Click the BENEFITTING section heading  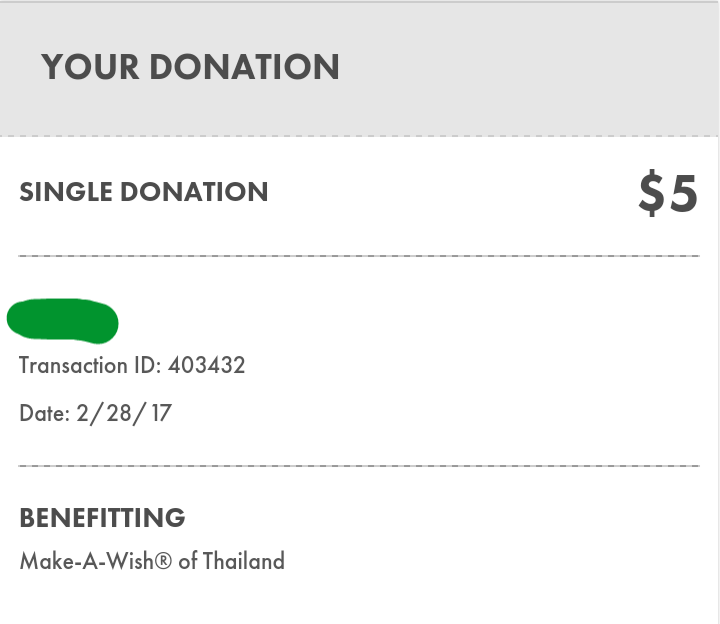[x=102, y=518]
